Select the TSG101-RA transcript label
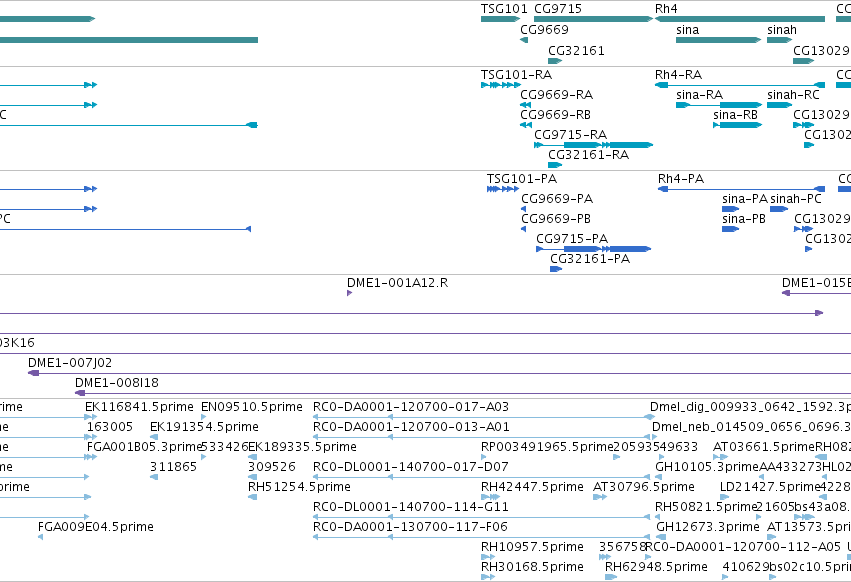The image size is (851, 582). tap(516, 74)
